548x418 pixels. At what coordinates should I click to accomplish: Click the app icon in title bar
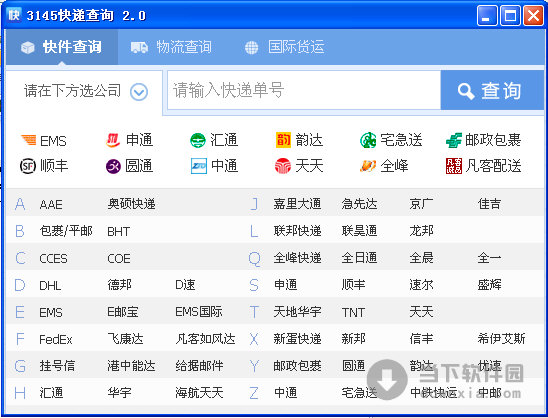point(14,15)
